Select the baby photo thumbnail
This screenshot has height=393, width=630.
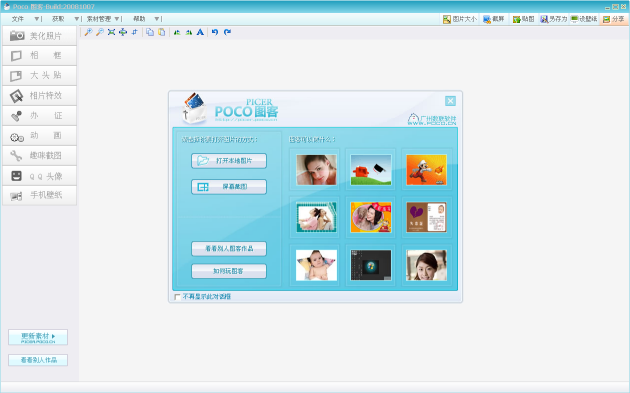tap(316, 265)
